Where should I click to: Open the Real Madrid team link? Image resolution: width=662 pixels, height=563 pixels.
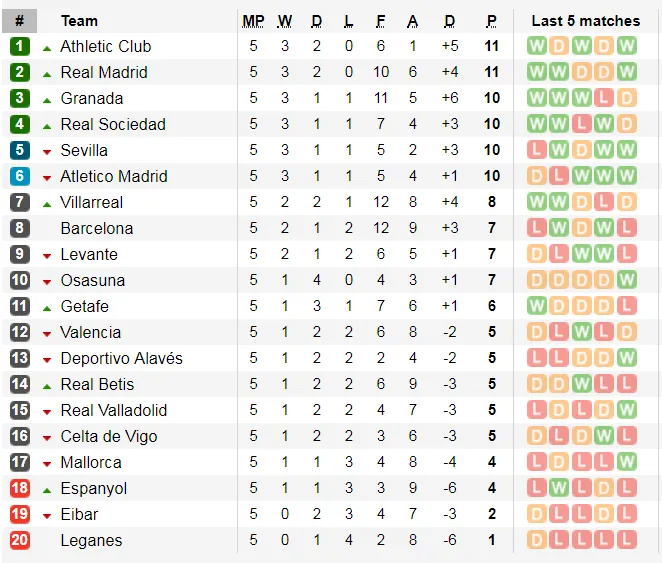click(x=104, y=72)
